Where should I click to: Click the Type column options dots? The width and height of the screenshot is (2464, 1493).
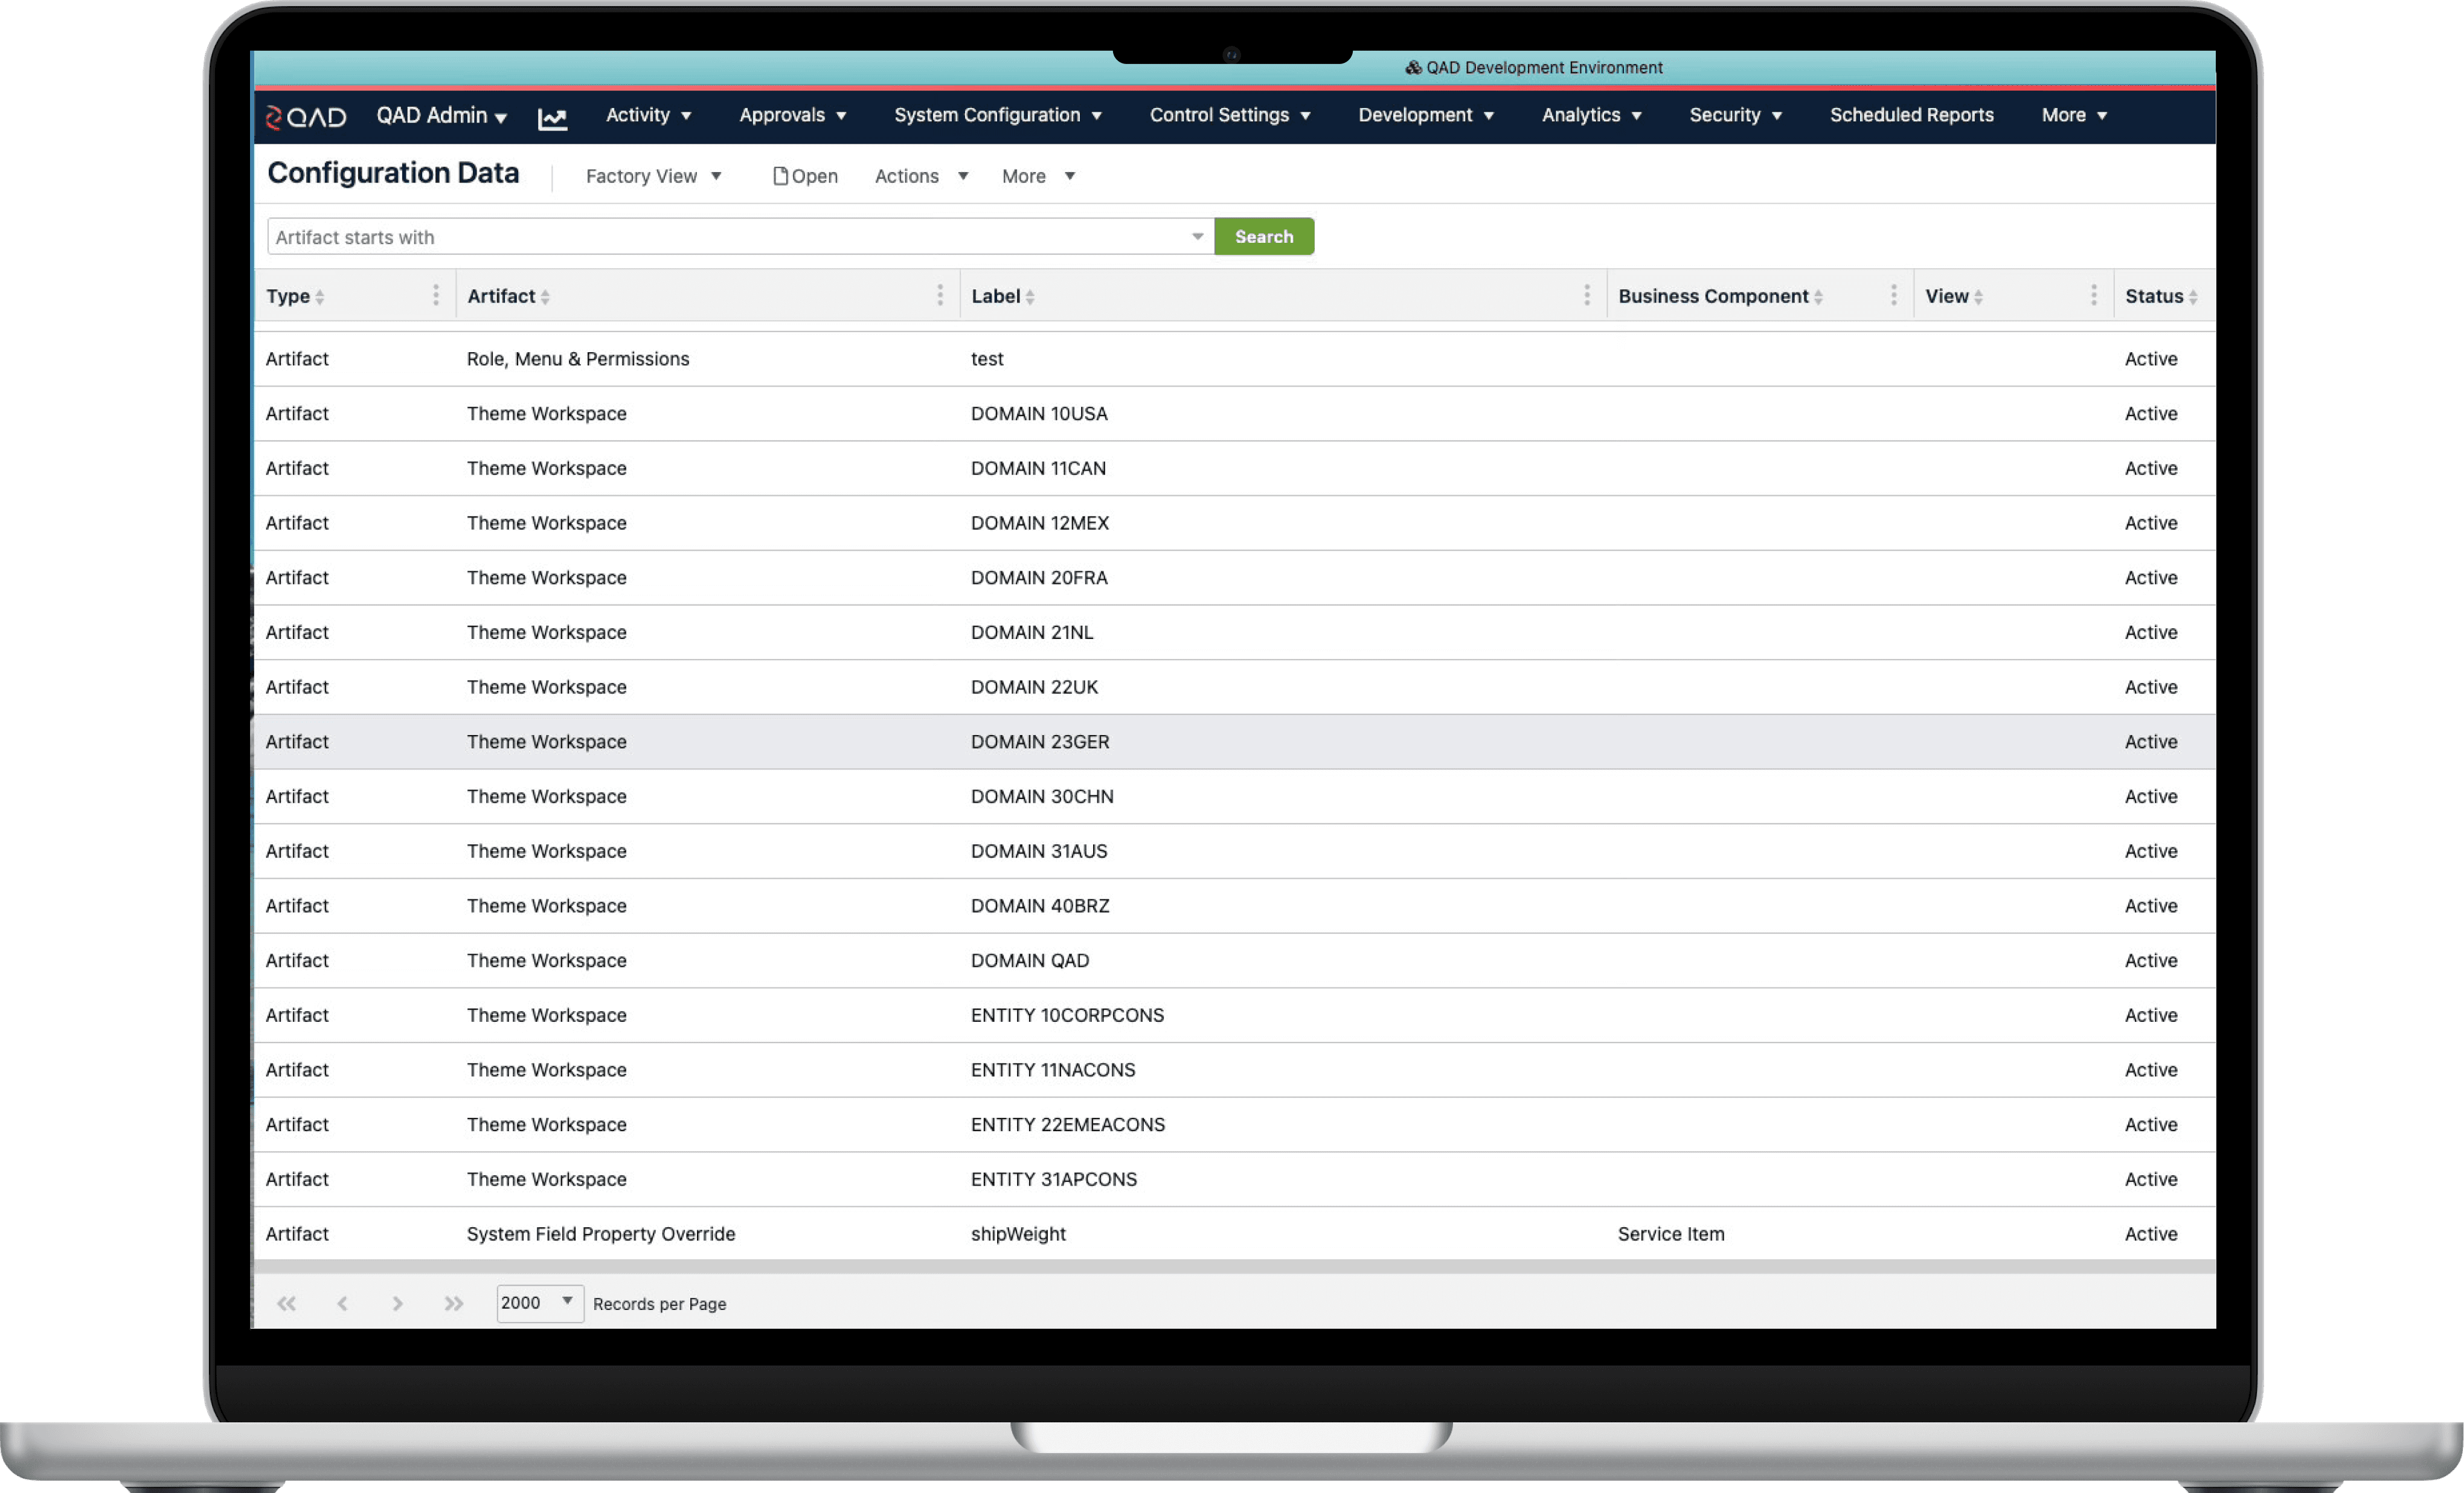(435, 295)
